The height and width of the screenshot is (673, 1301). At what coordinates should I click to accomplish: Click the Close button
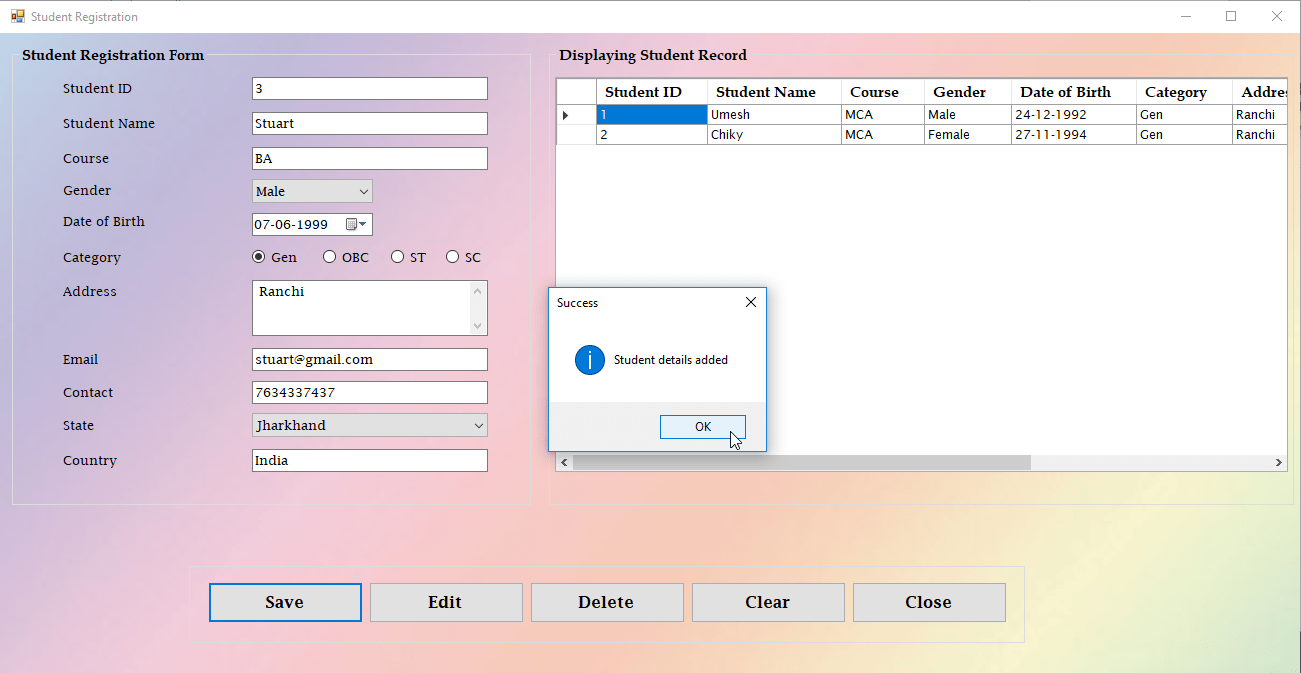tap(929, 602)
